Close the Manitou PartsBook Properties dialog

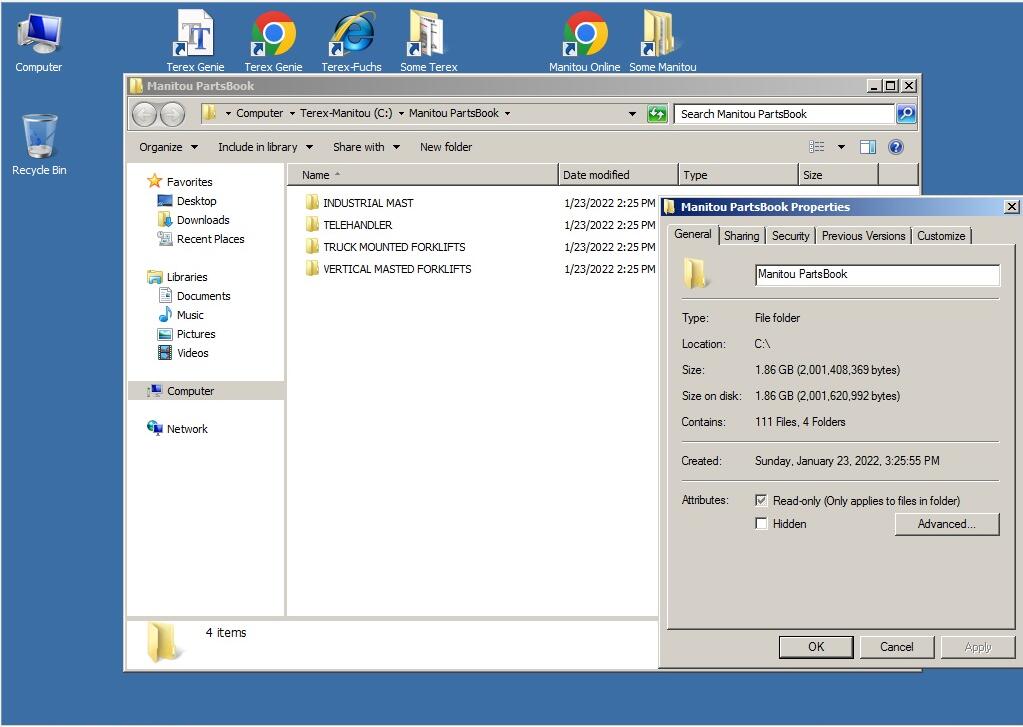point(1011,207)
